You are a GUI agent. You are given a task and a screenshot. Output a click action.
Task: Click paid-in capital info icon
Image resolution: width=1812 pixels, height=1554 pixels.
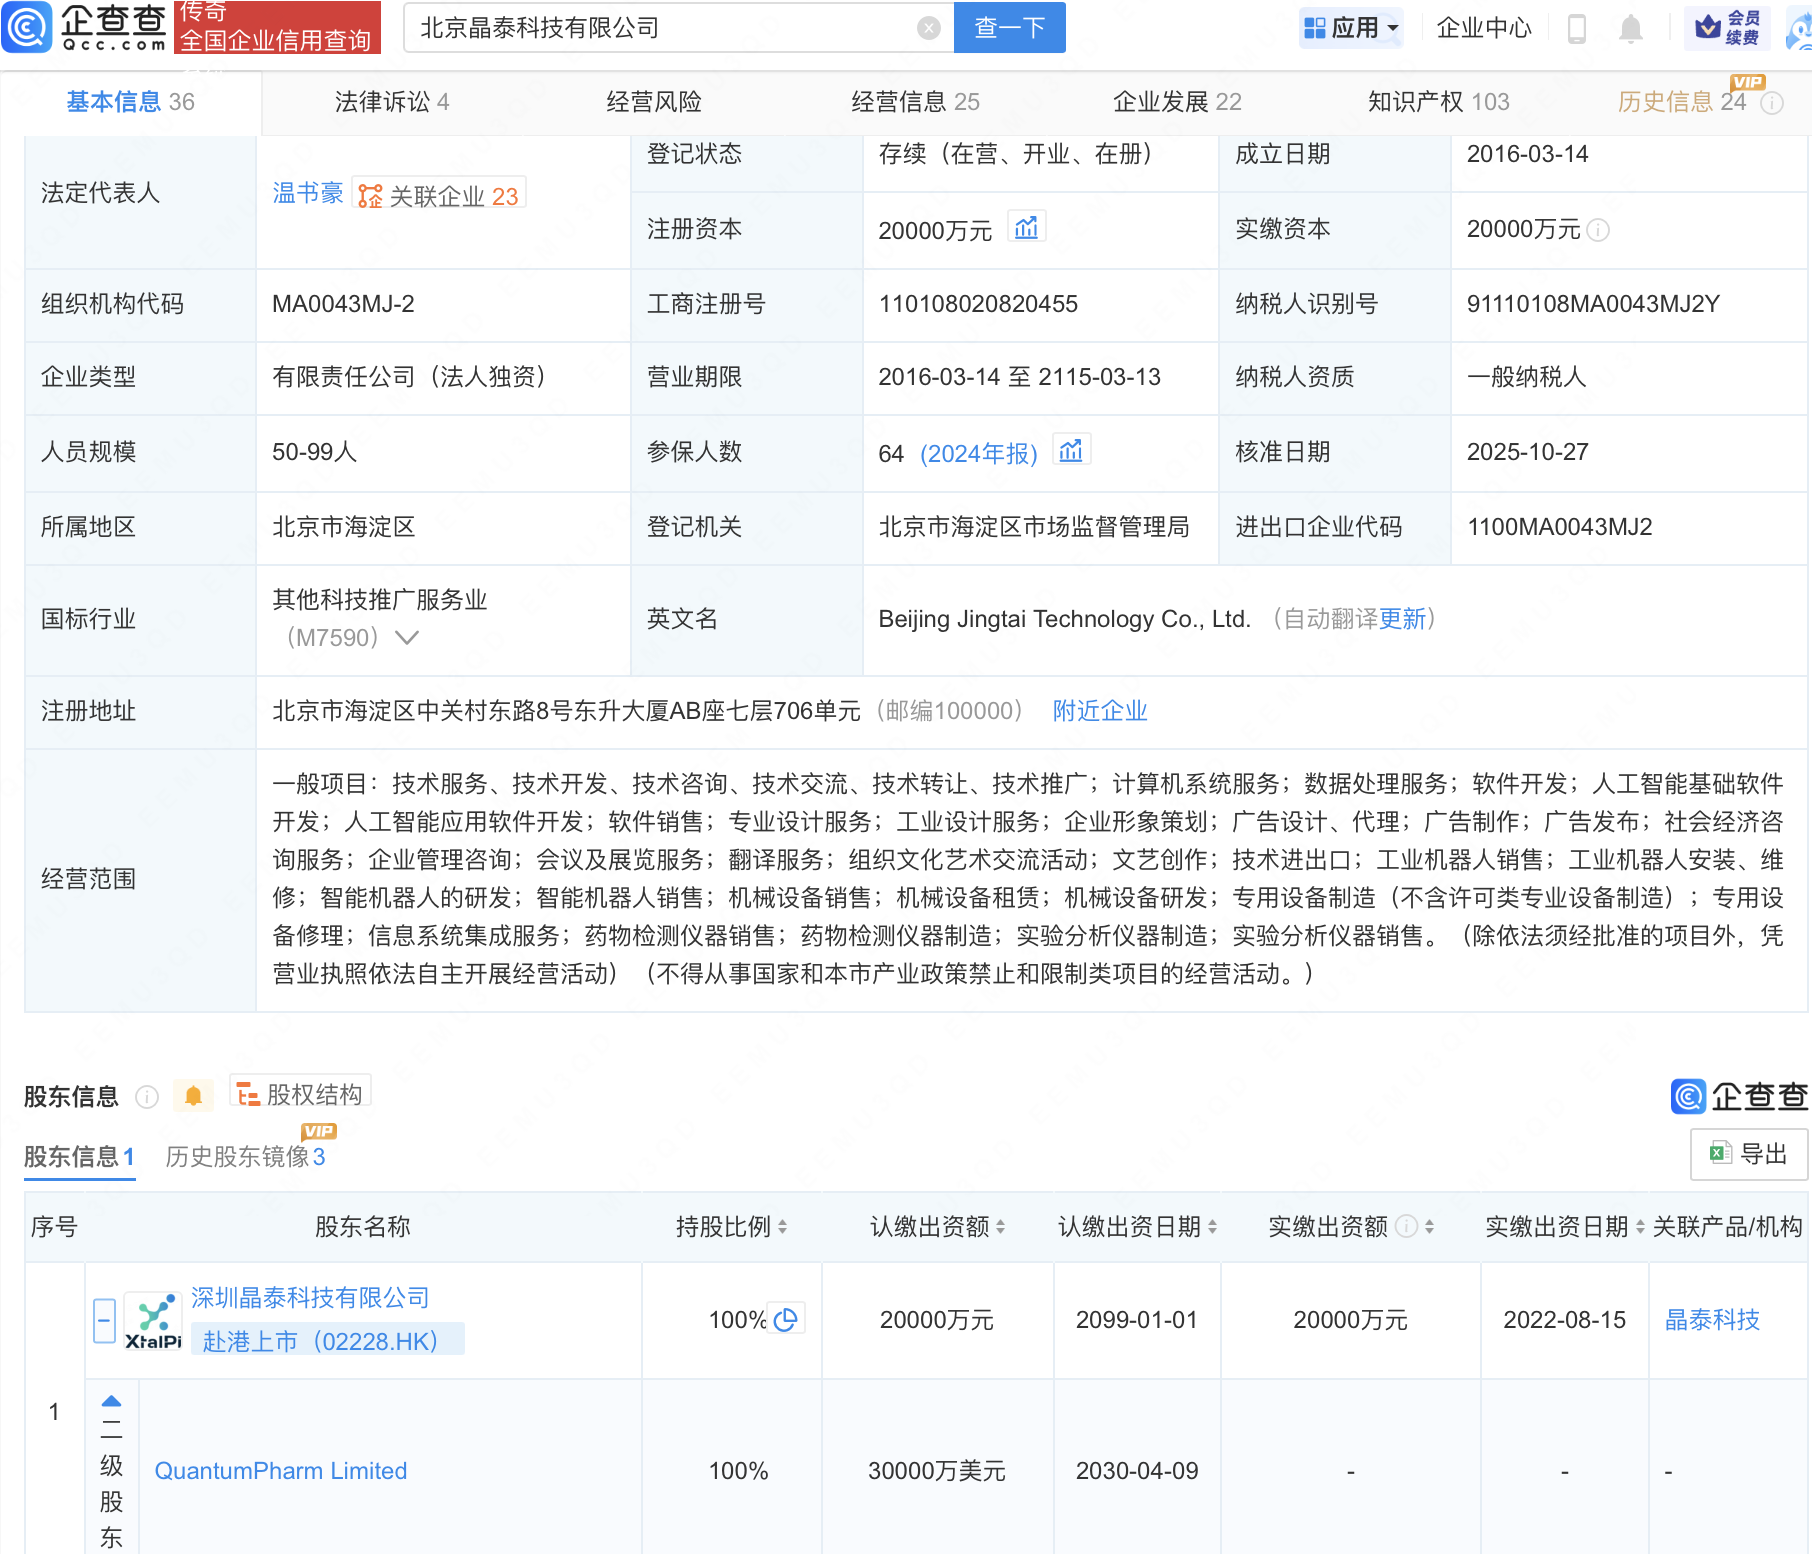(x=1599, y=230)
